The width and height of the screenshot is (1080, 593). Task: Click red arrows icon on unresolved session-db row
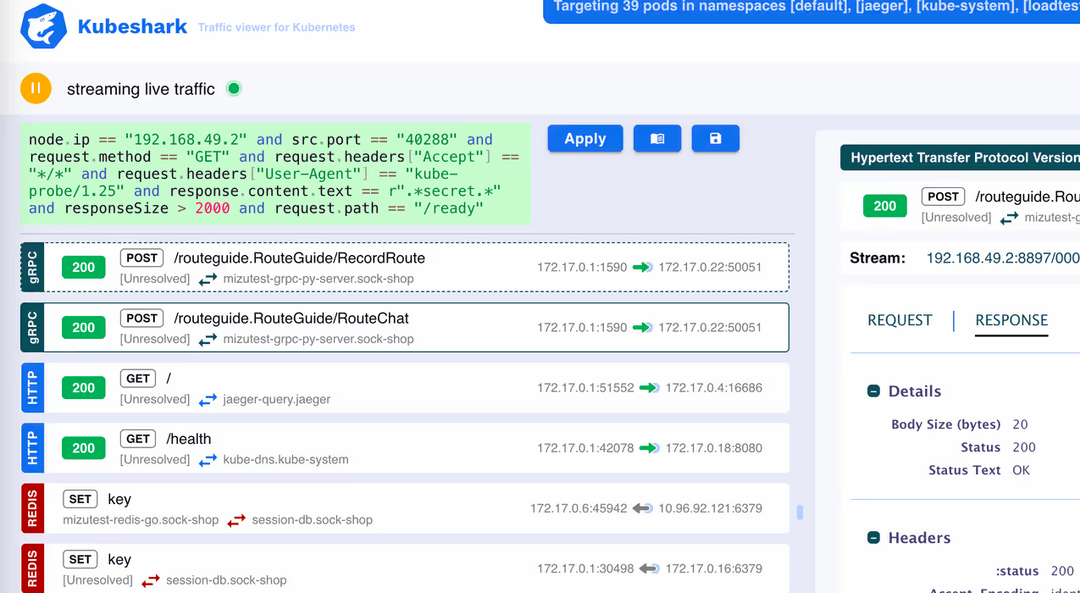(150, 581)
